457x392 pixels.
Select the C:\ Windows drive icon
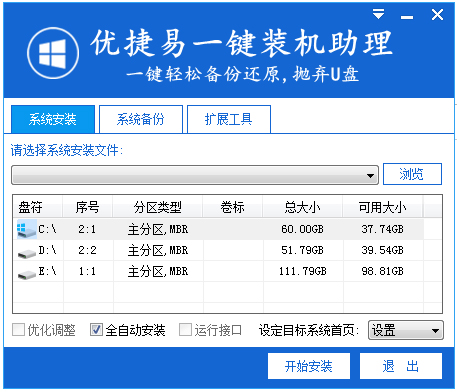[26, 229]
